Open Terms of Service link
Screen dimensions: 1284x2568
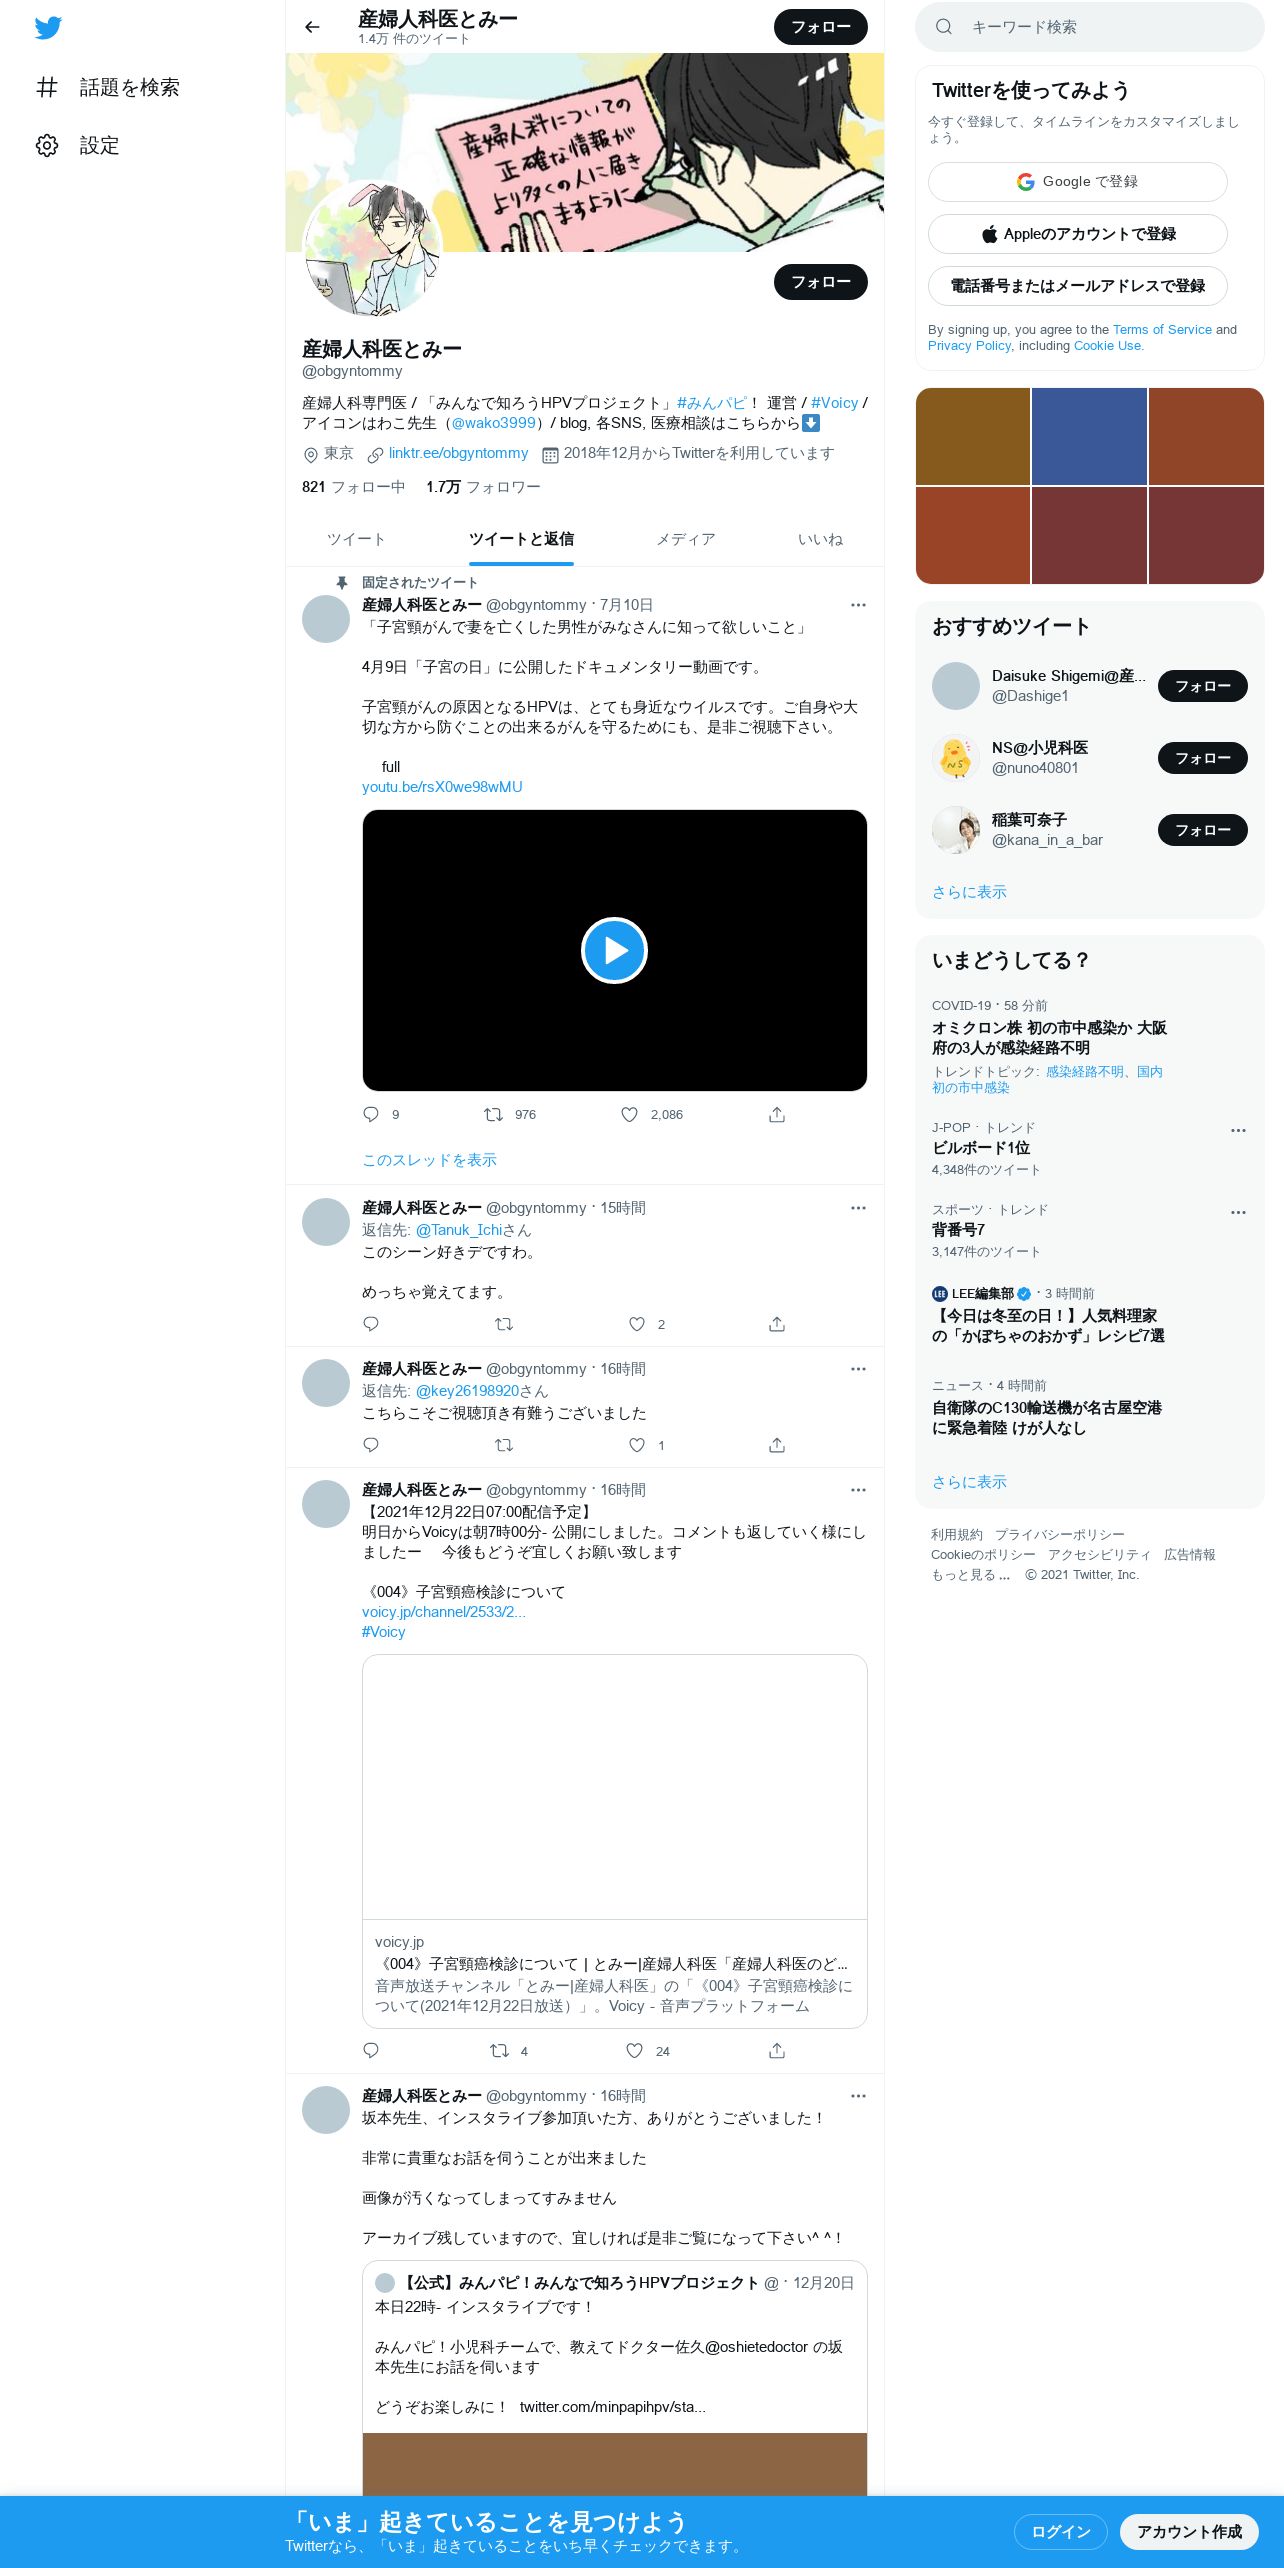coord(1162,330)
